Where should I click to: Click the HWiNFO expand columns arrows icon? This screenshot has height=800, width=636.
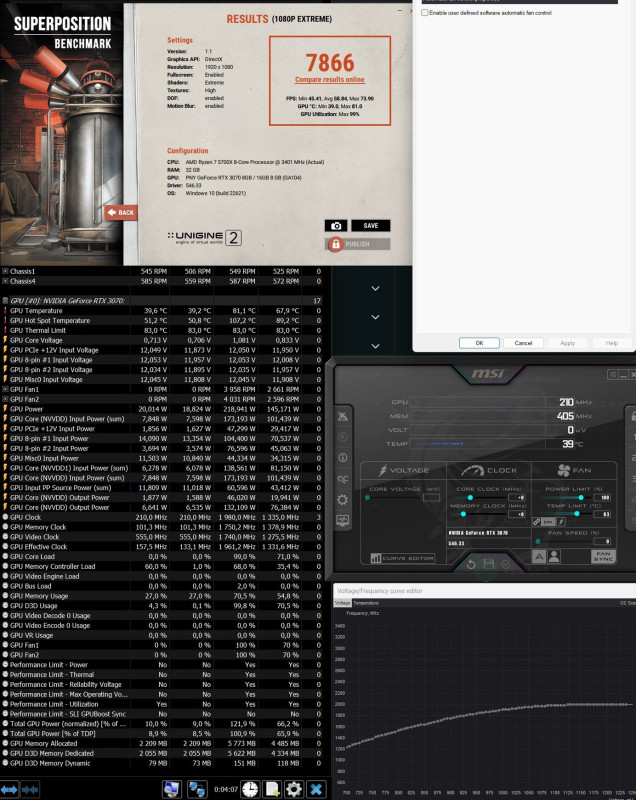[10, 790]
